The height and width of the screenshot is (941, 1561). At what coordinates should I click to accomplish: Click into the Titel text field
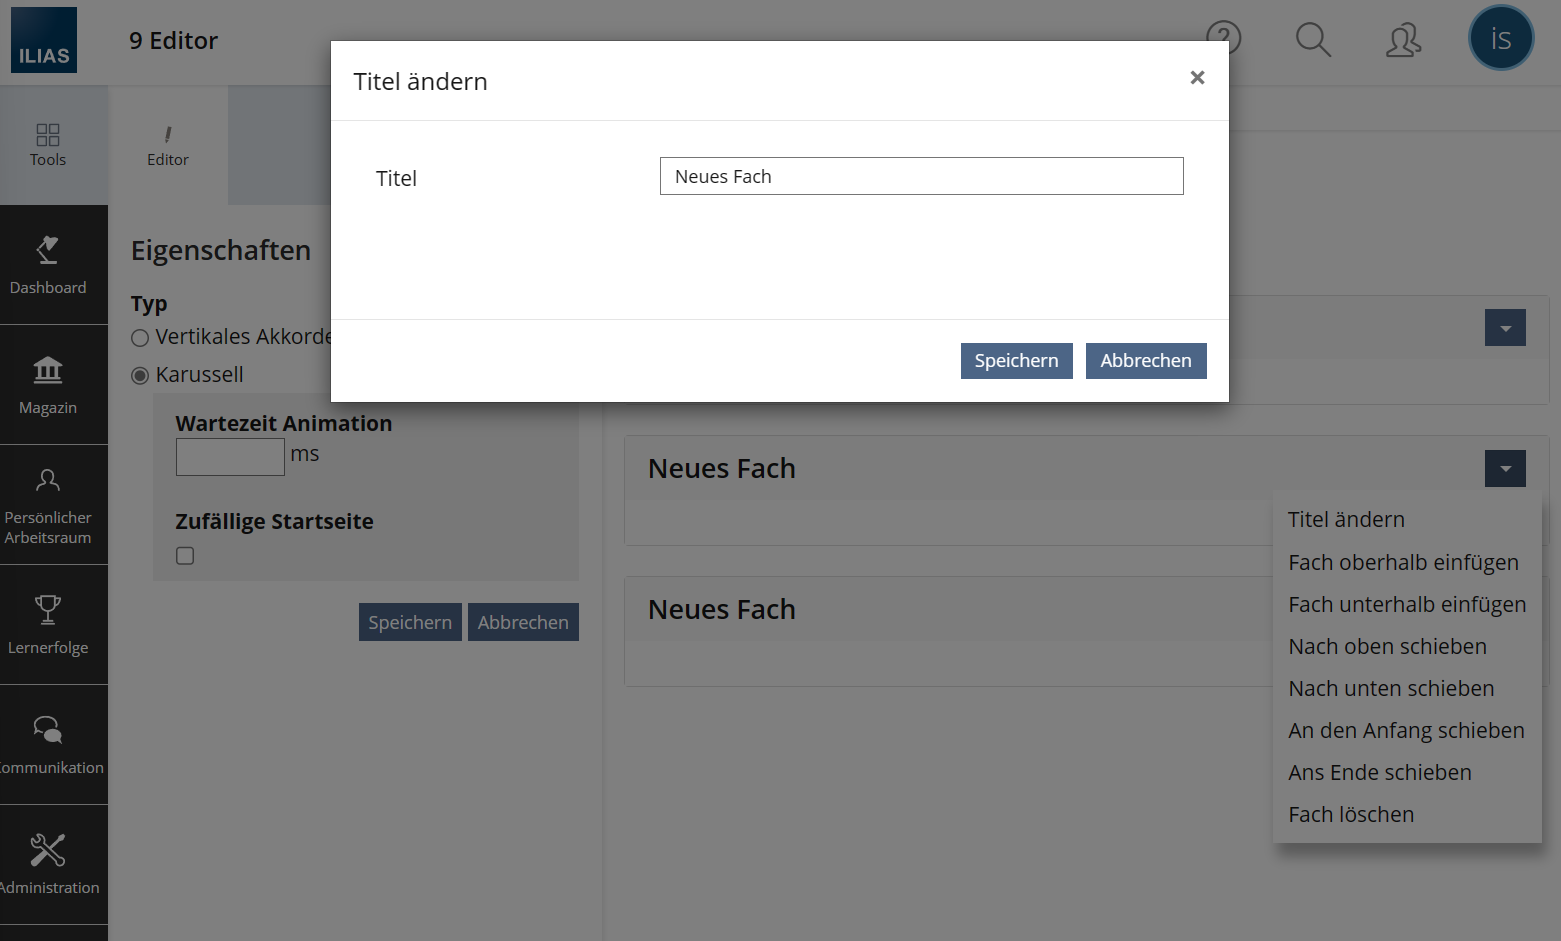[921, 177]
